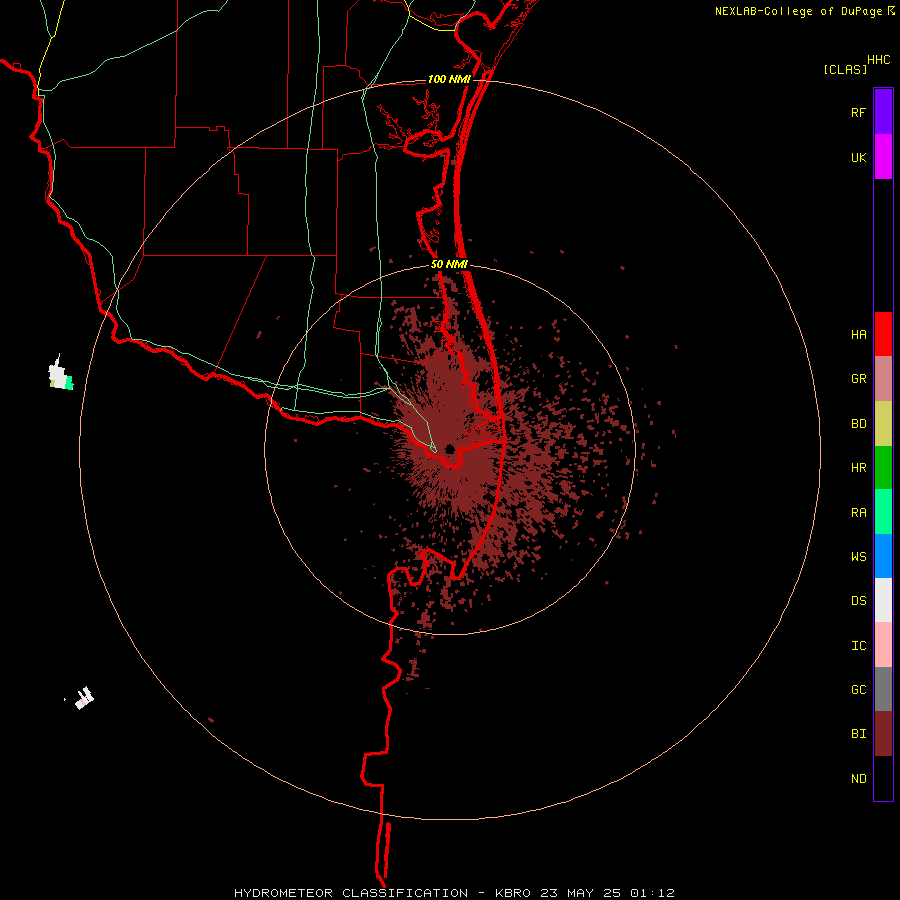Click the RA legend label
This screenshot has width=900, height=900.
[858, 513]
